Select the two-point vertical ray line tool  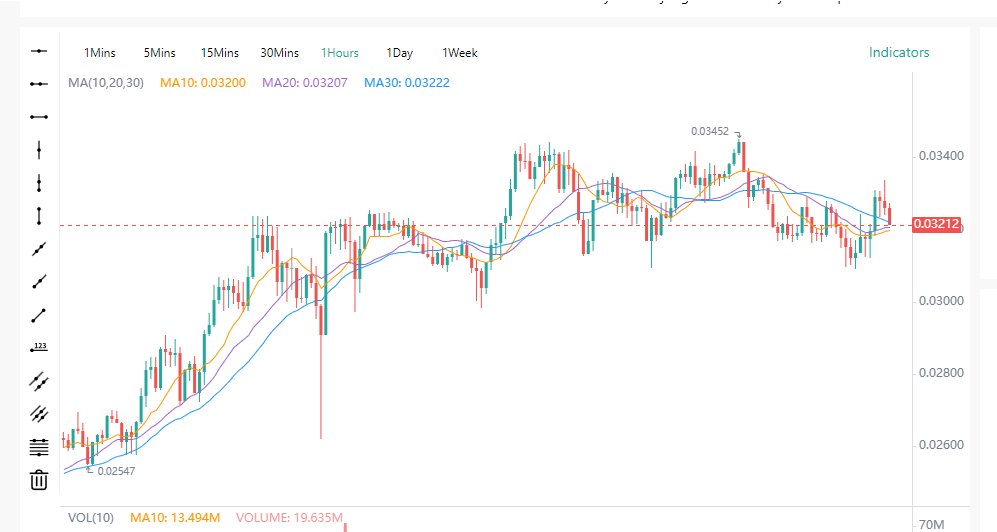pyautogui.click(x=39, y=184)
